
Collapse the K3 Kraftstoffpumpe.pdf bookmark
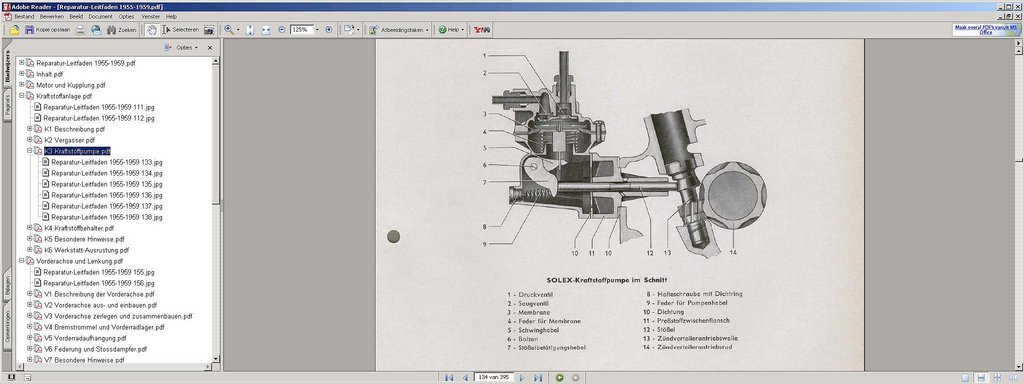[29, 151]
